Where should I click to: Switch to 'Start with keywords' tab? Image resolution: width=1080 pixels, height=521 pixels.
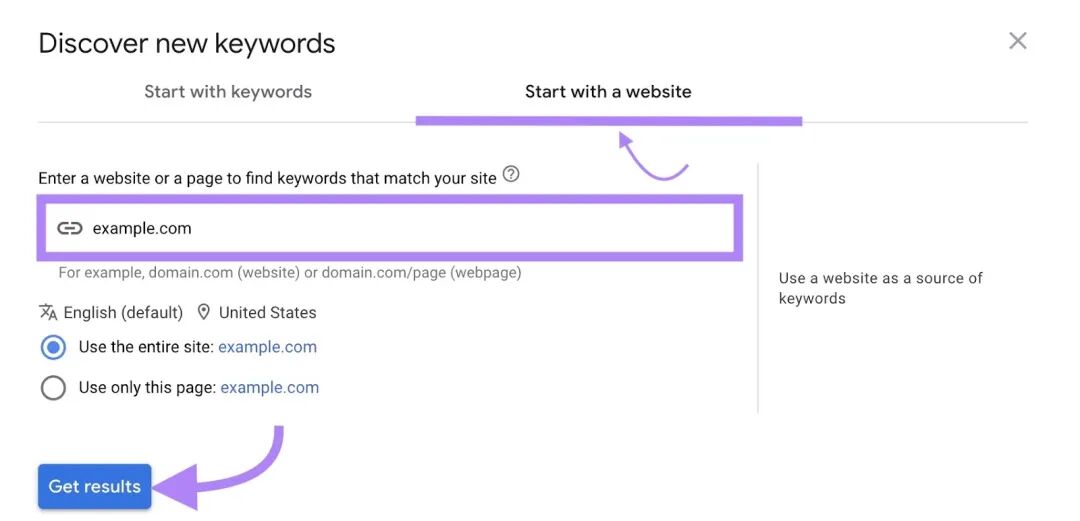tap(228, 92)
